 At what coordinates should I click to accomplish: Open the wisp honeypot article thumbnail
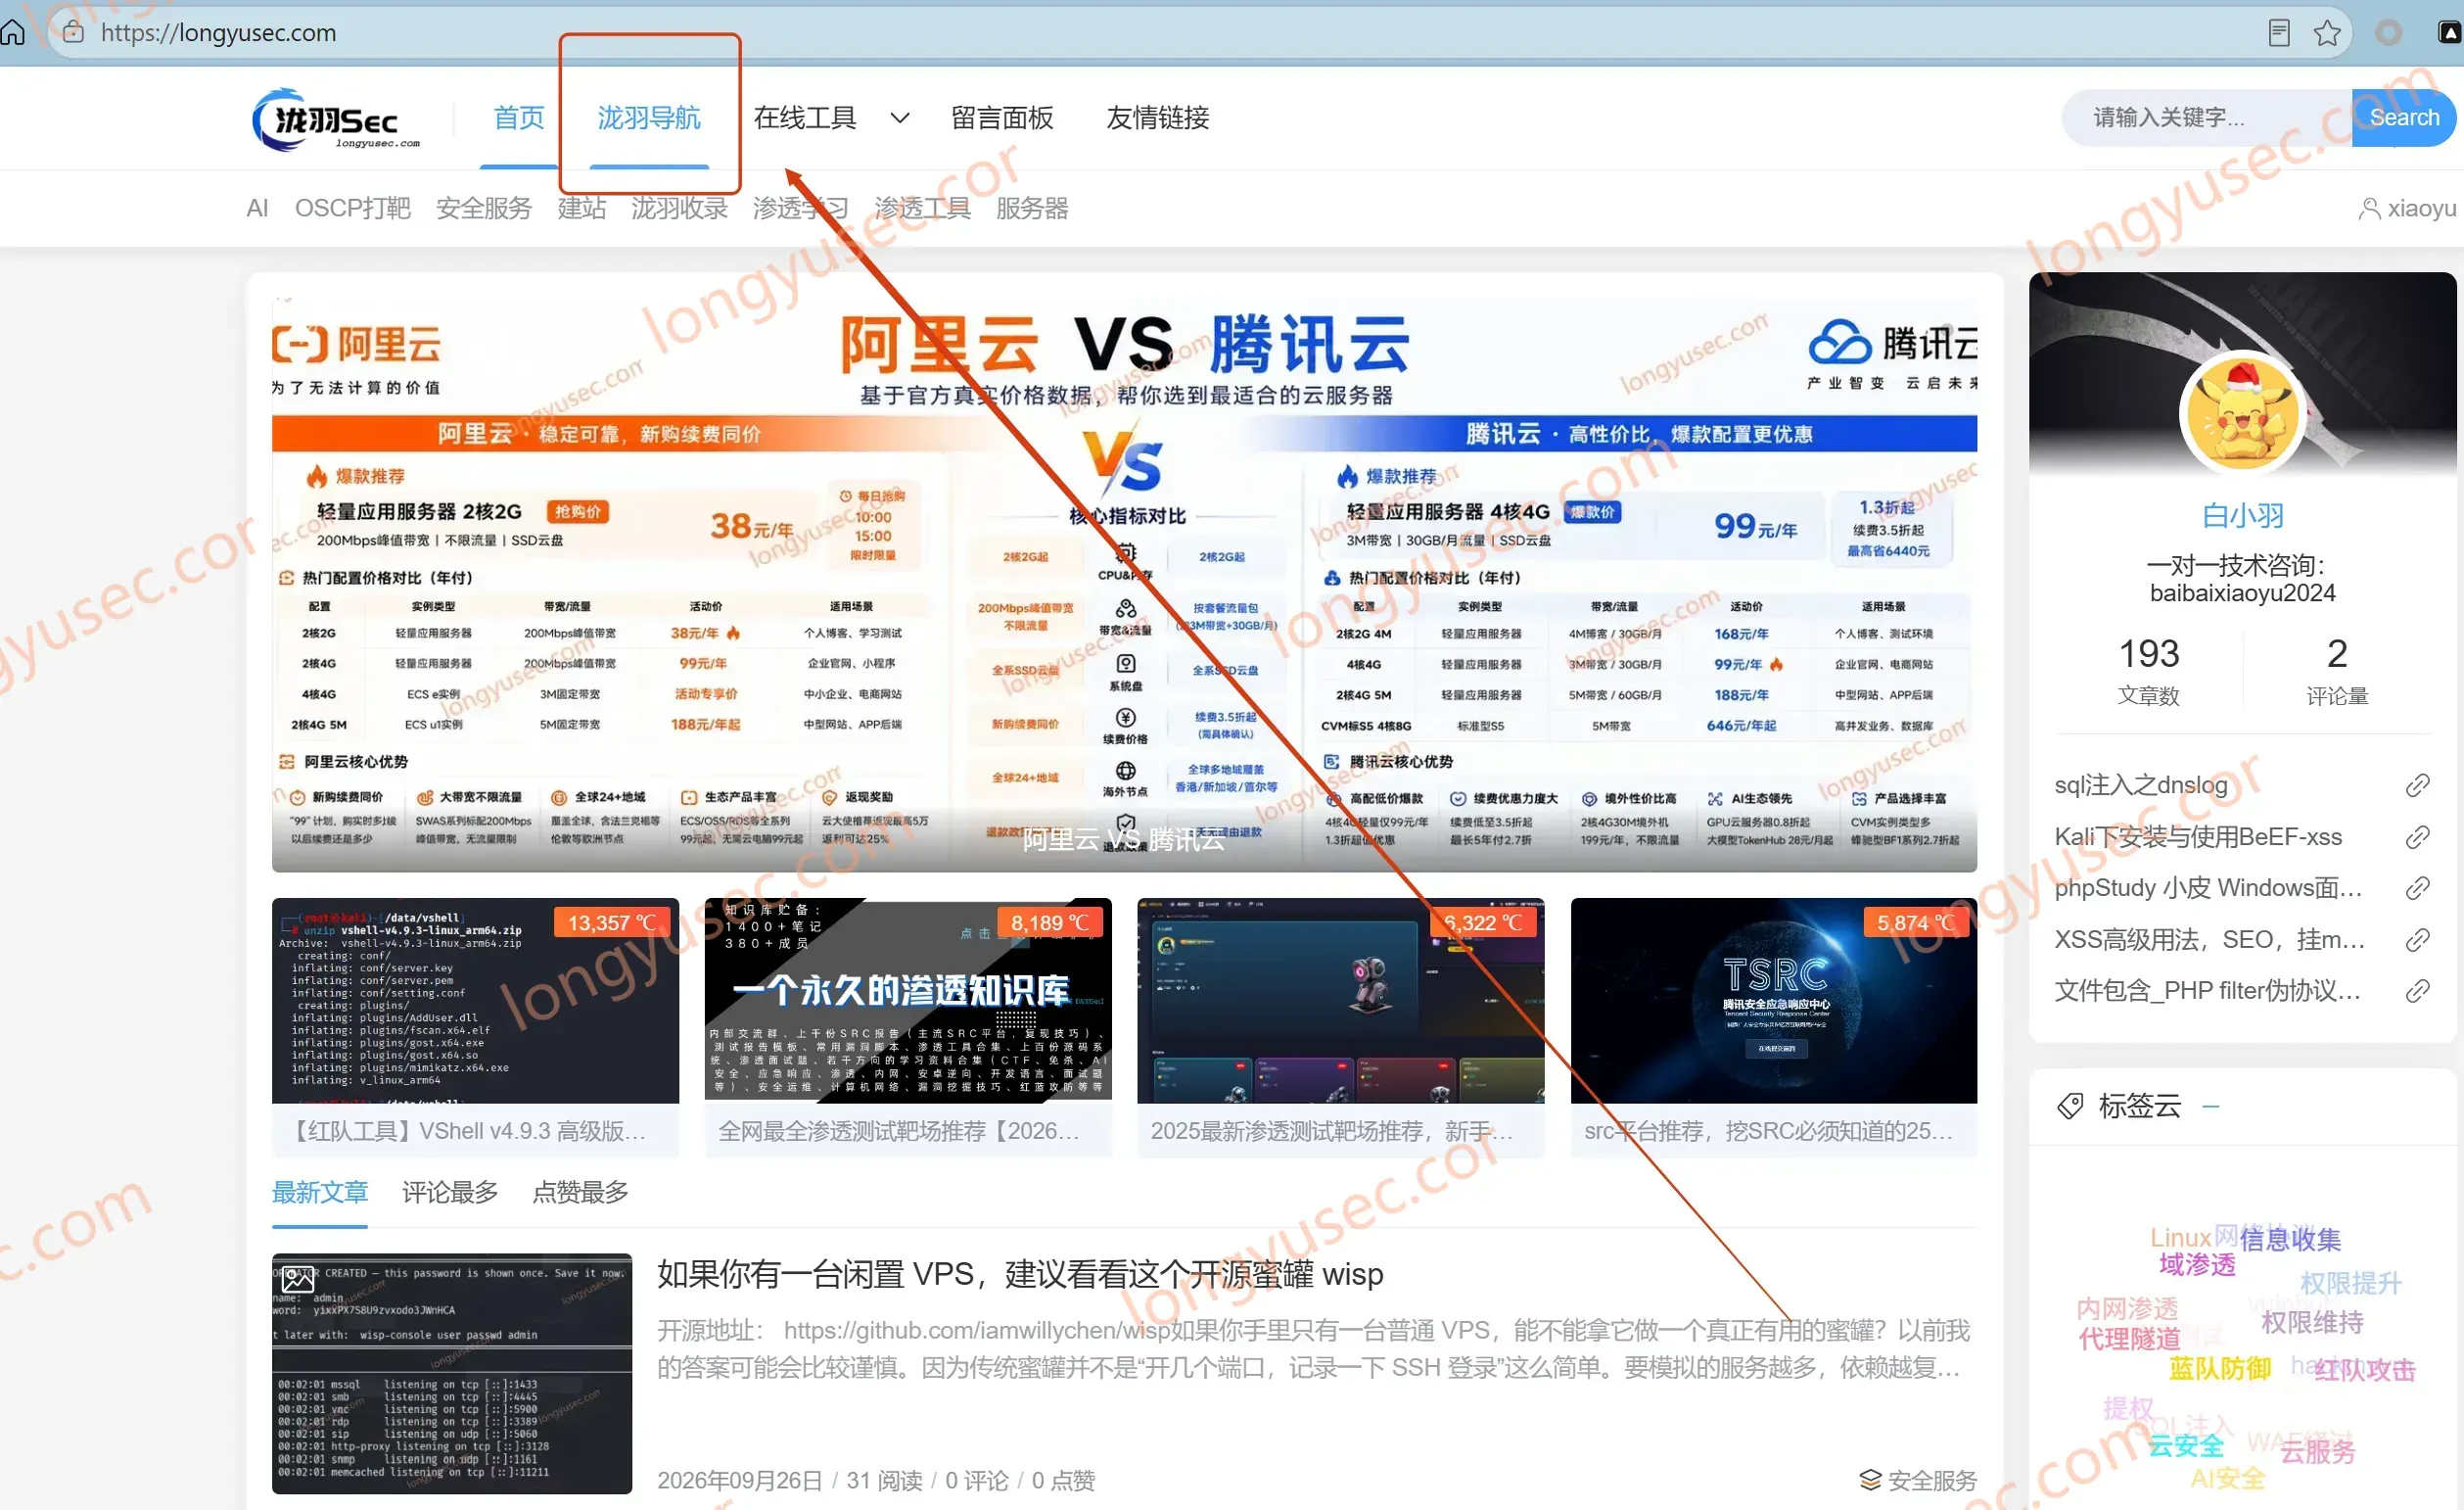(452, 1374)
